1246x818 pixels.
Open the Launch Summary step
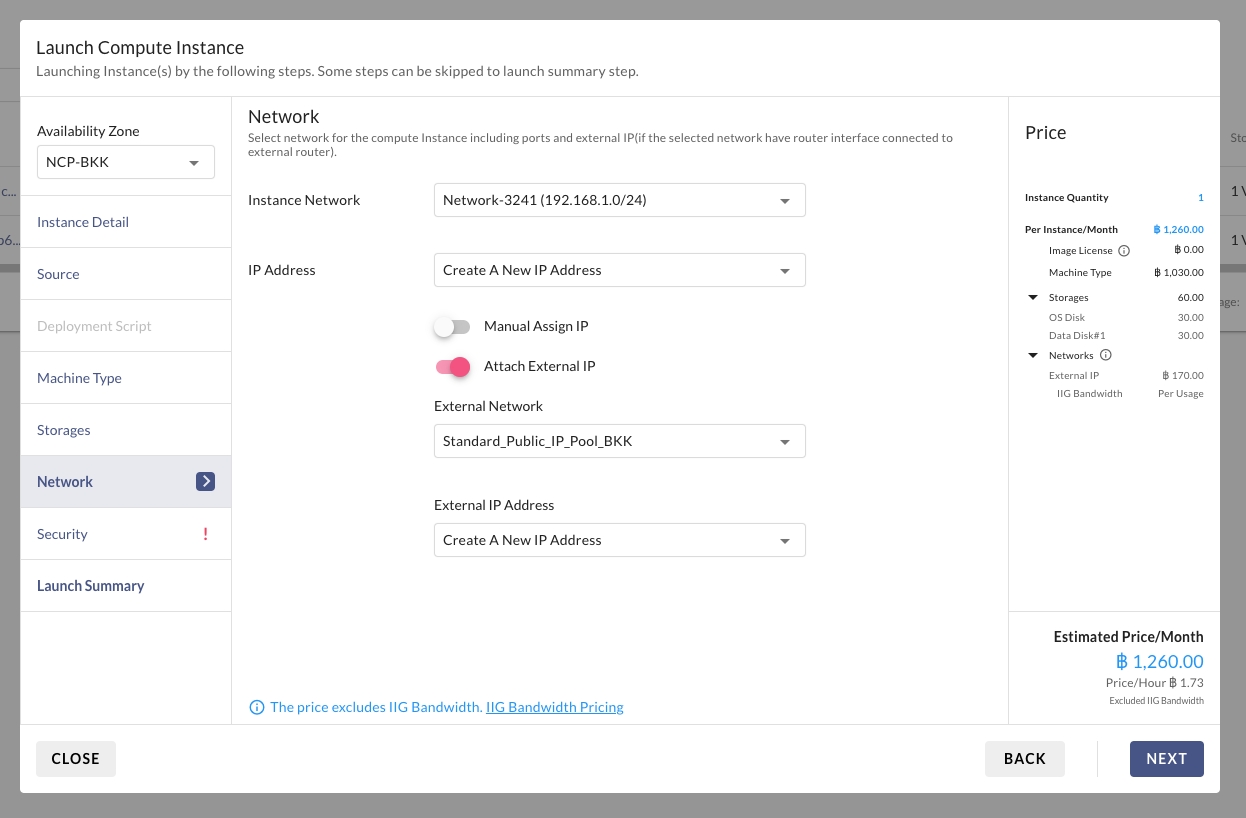(x=91, y=586)
